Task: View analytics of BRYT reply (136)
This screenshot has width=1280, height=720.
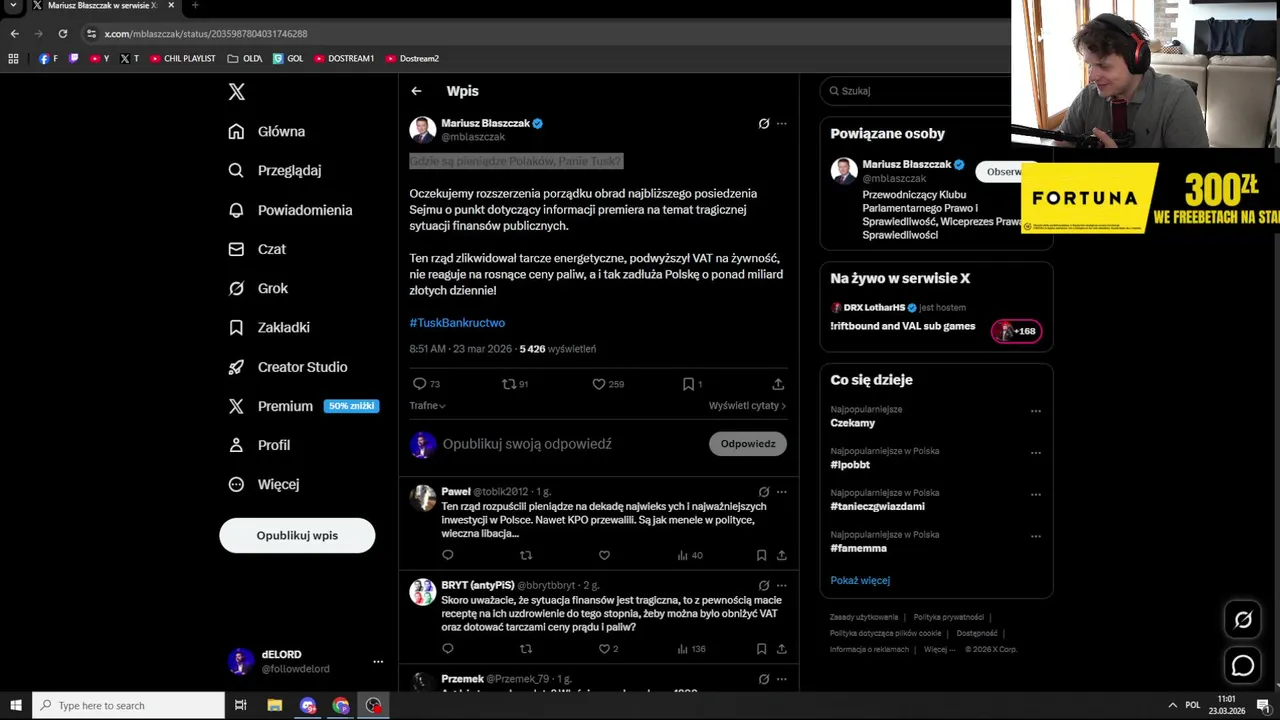Action: tap(692, 649)
